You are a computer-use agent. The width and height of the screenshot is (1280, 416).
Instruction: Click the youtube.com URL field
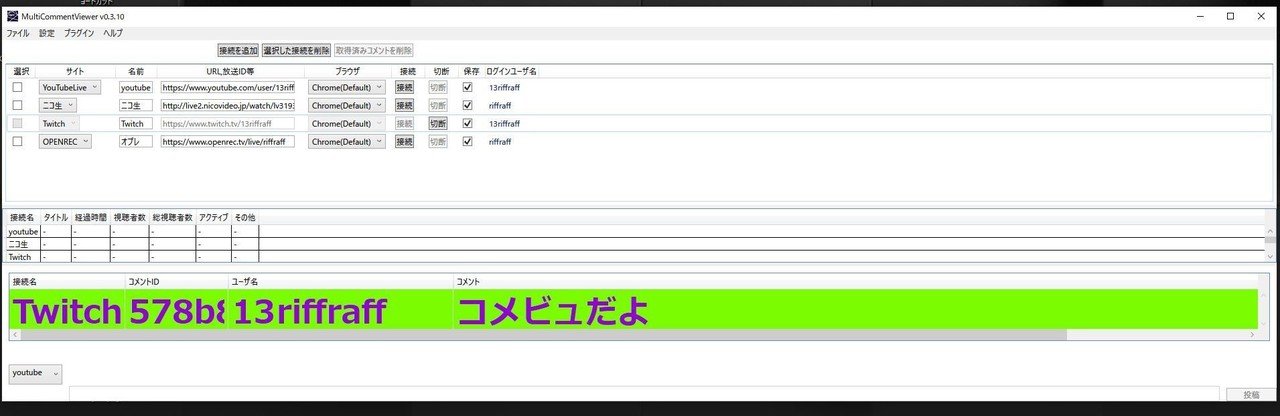227,87
